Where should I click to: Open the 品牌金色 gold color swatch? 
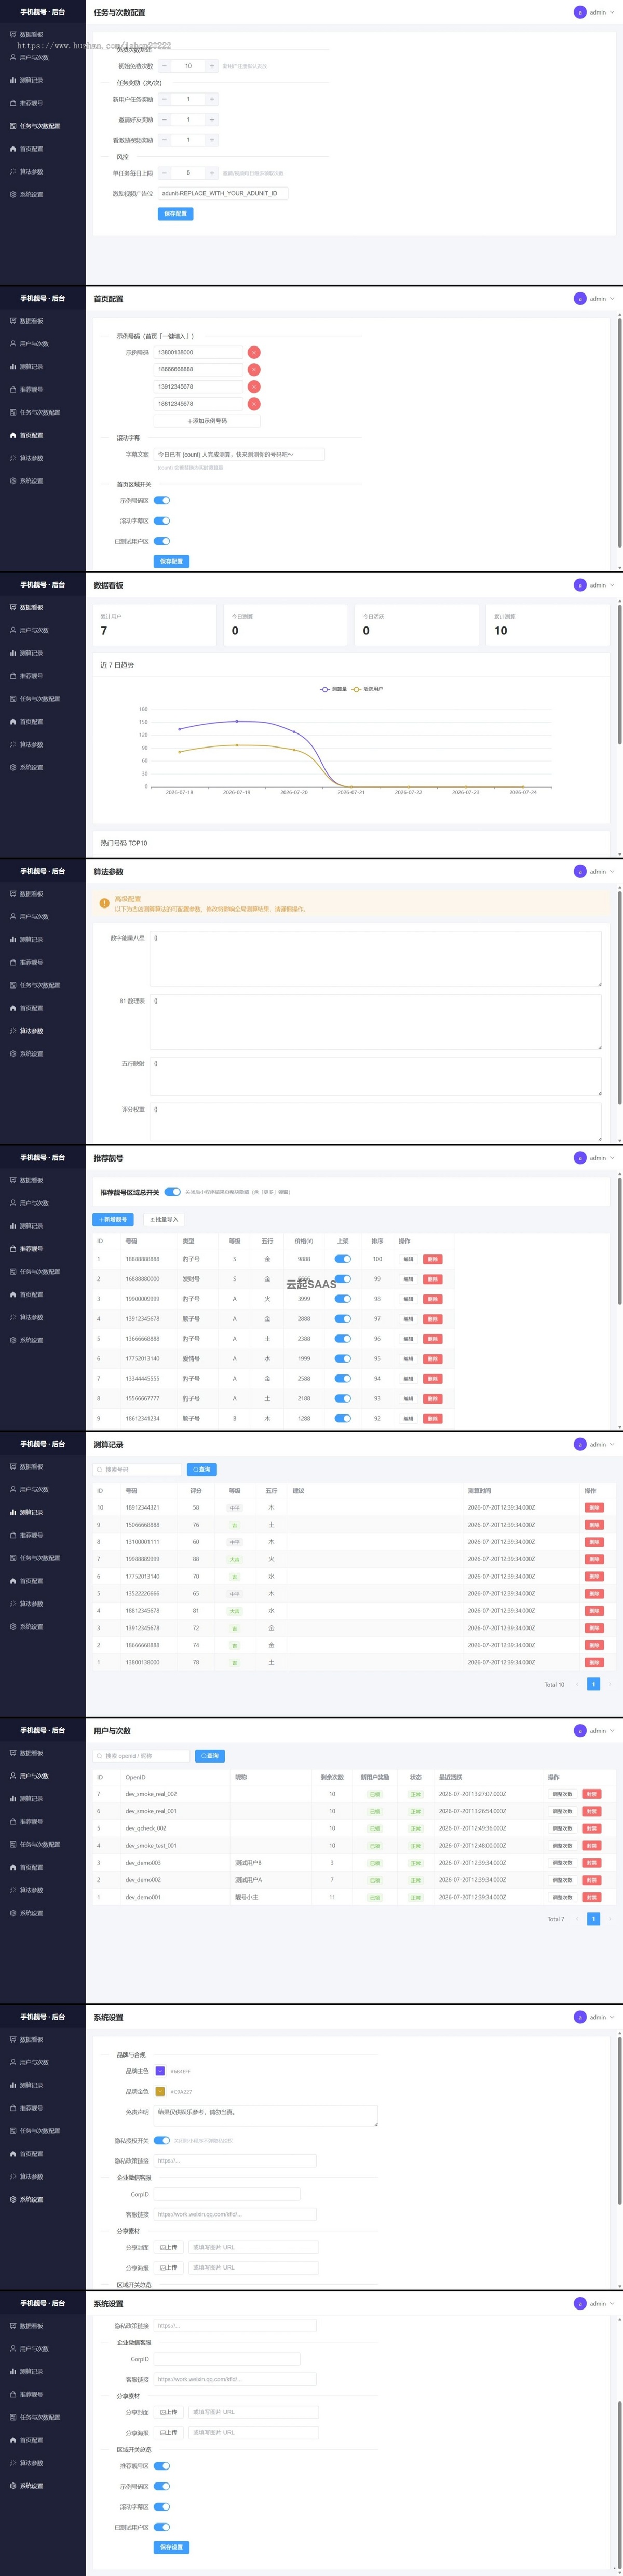click(160, 2092)
